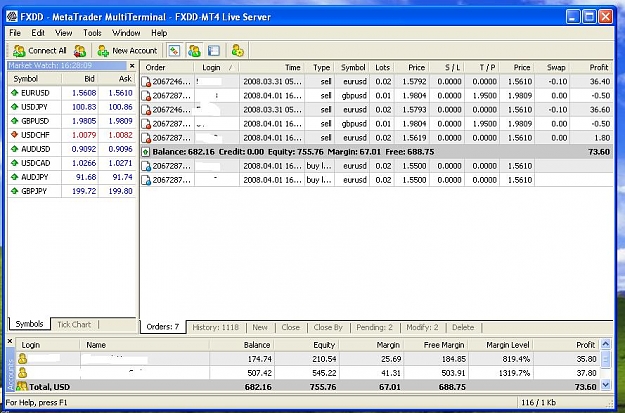Toggle the Toolbox window toolbar icon

tap(214, 51)
